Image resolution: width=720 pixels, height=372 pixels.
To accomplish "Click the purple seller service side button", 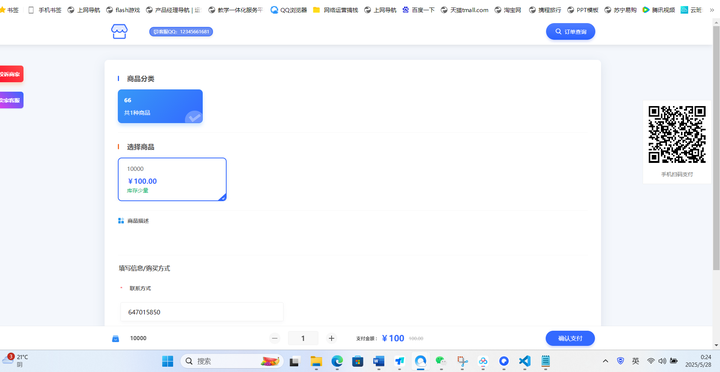I will (11, 100).
